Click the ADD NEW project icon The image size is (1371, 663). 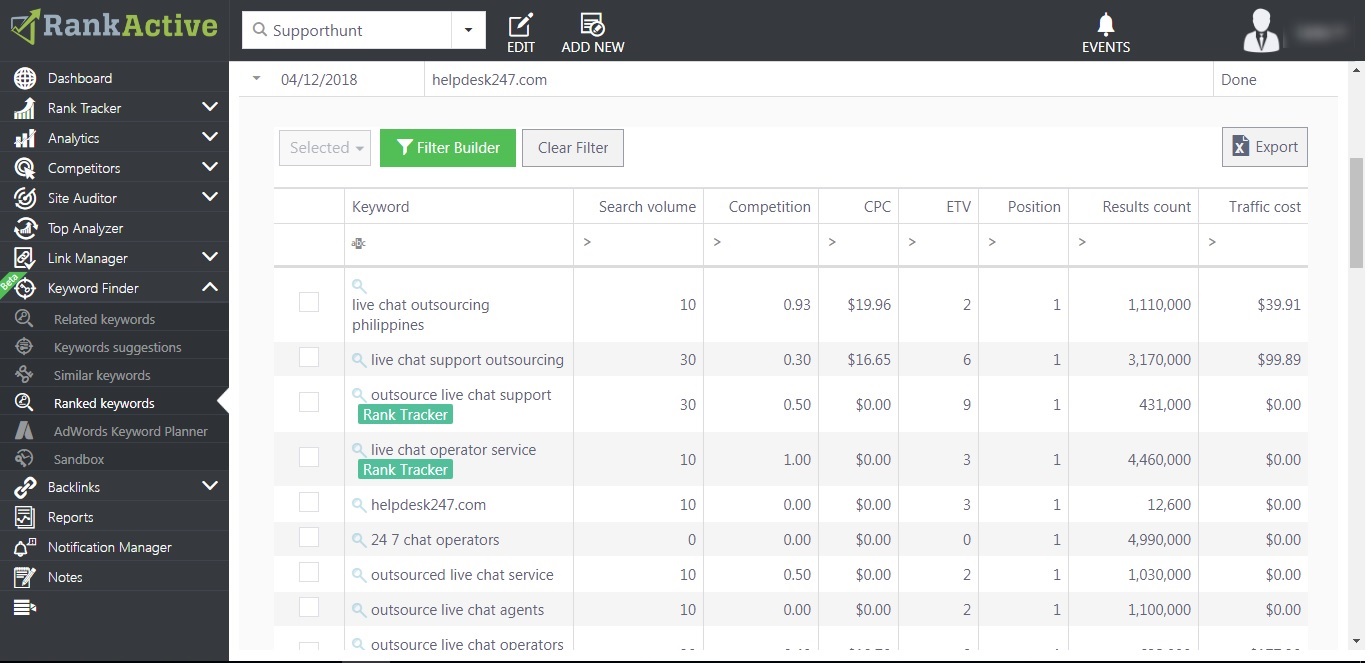[x=592, y=25]
